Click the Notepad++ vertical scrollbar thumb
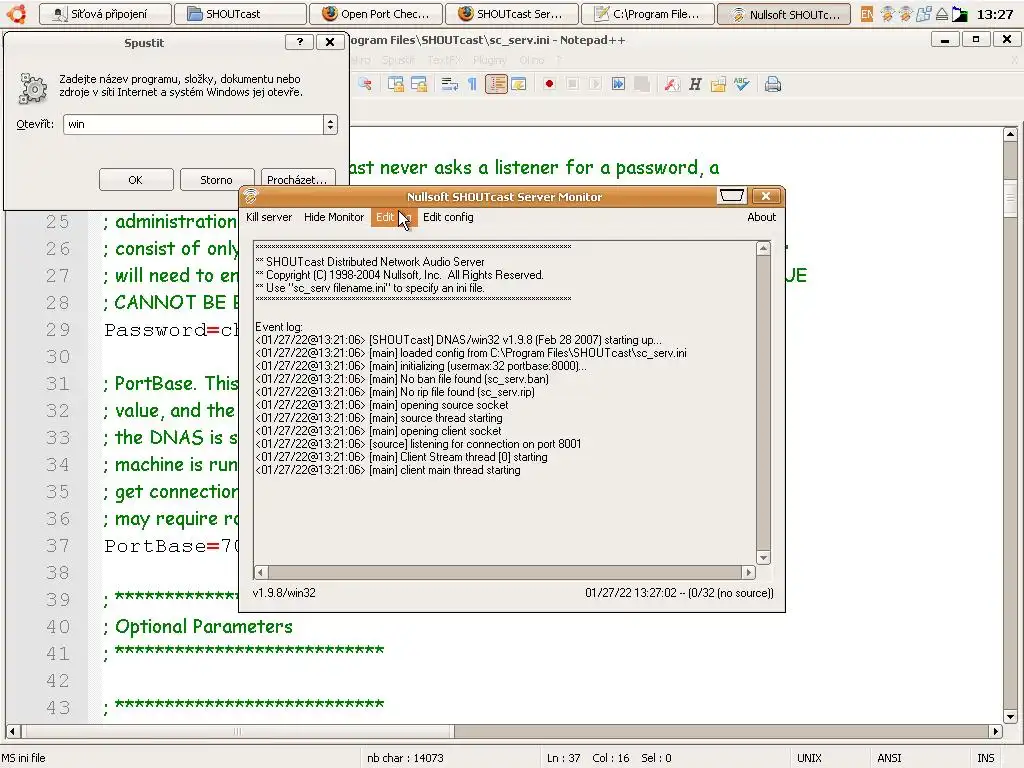 click(1010, 197)
